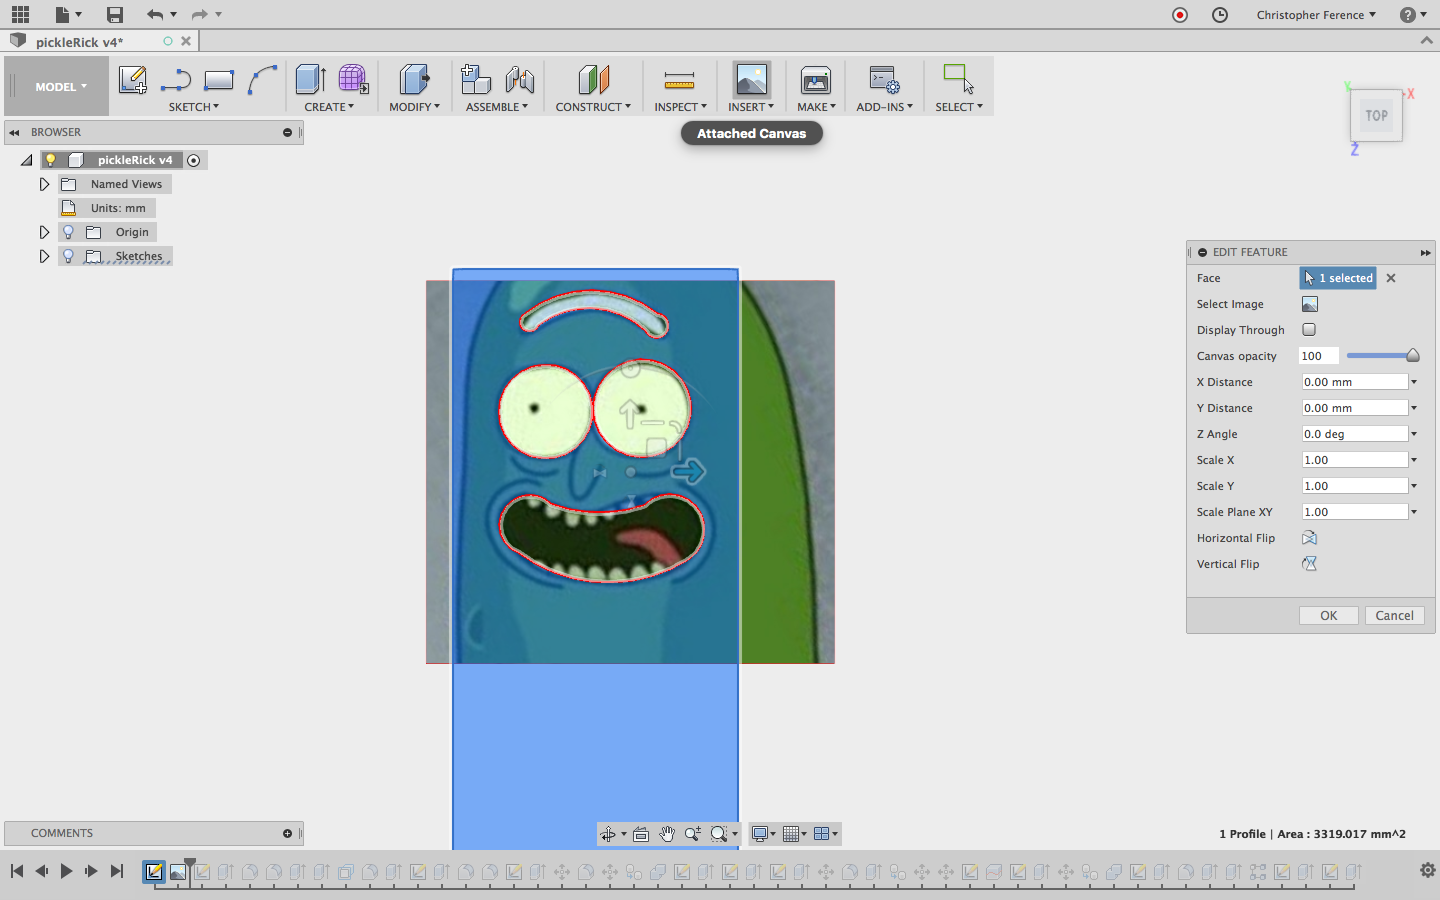Image resolution: width=1440 pixels, height=900 pixels.
Task: Click OK to confirm the canvas edit
Action: point(1328,615)
